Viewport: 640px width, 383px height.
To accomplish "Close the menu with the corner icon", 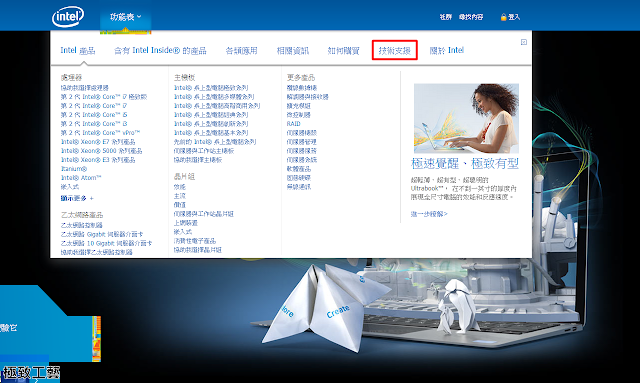I will click(524, 42).
